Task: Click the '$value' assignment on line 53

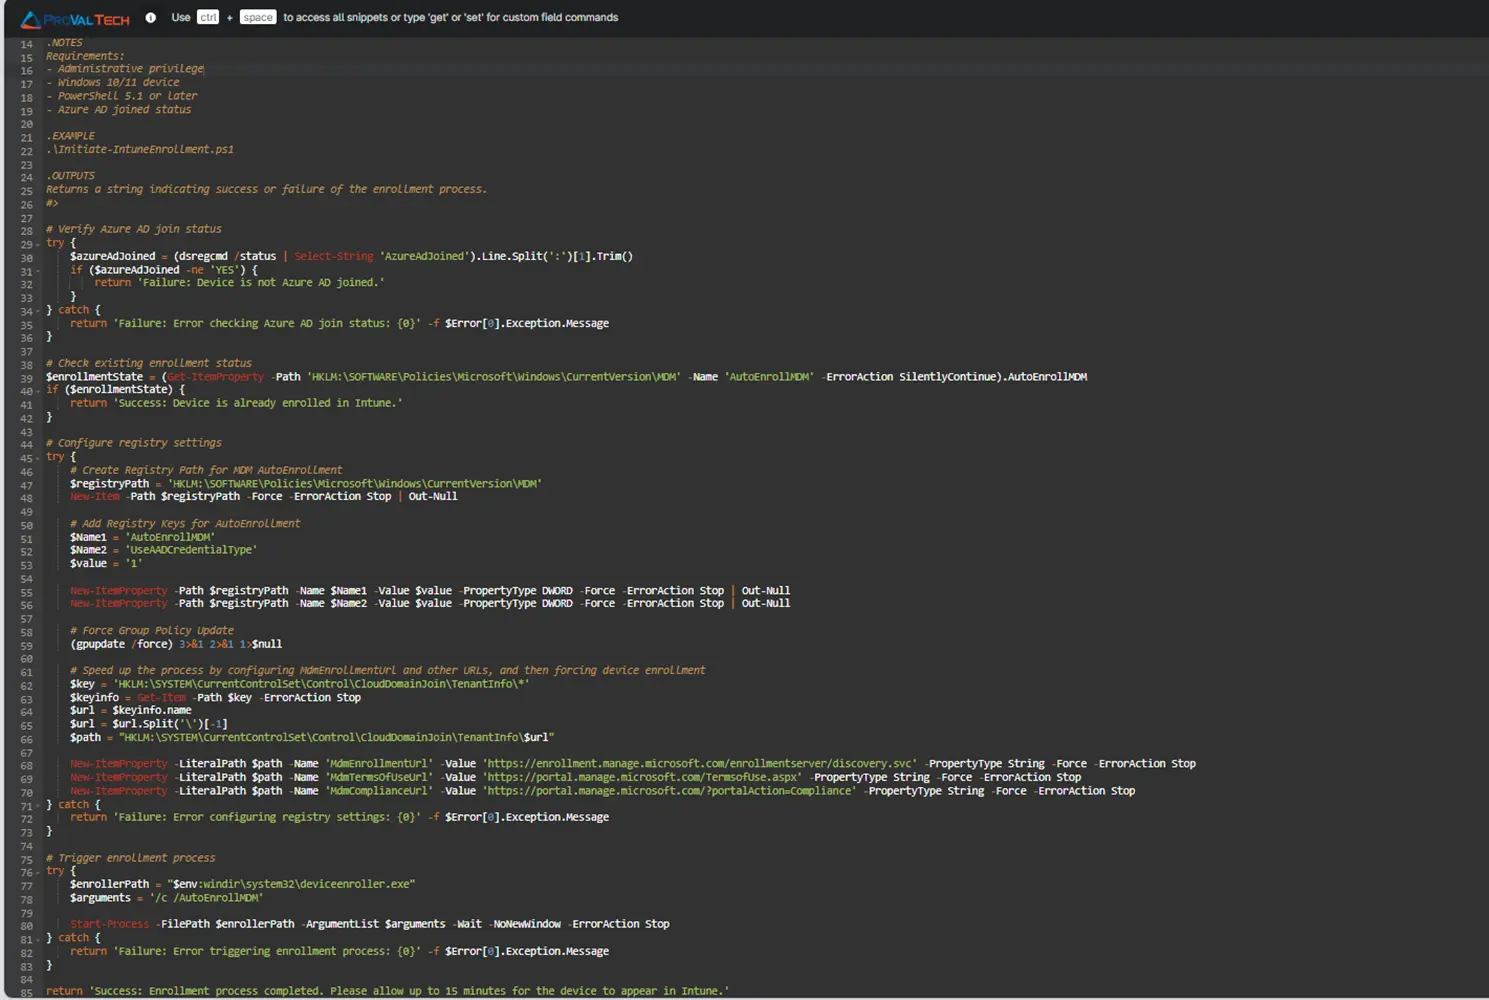Action: click(106, 563)
